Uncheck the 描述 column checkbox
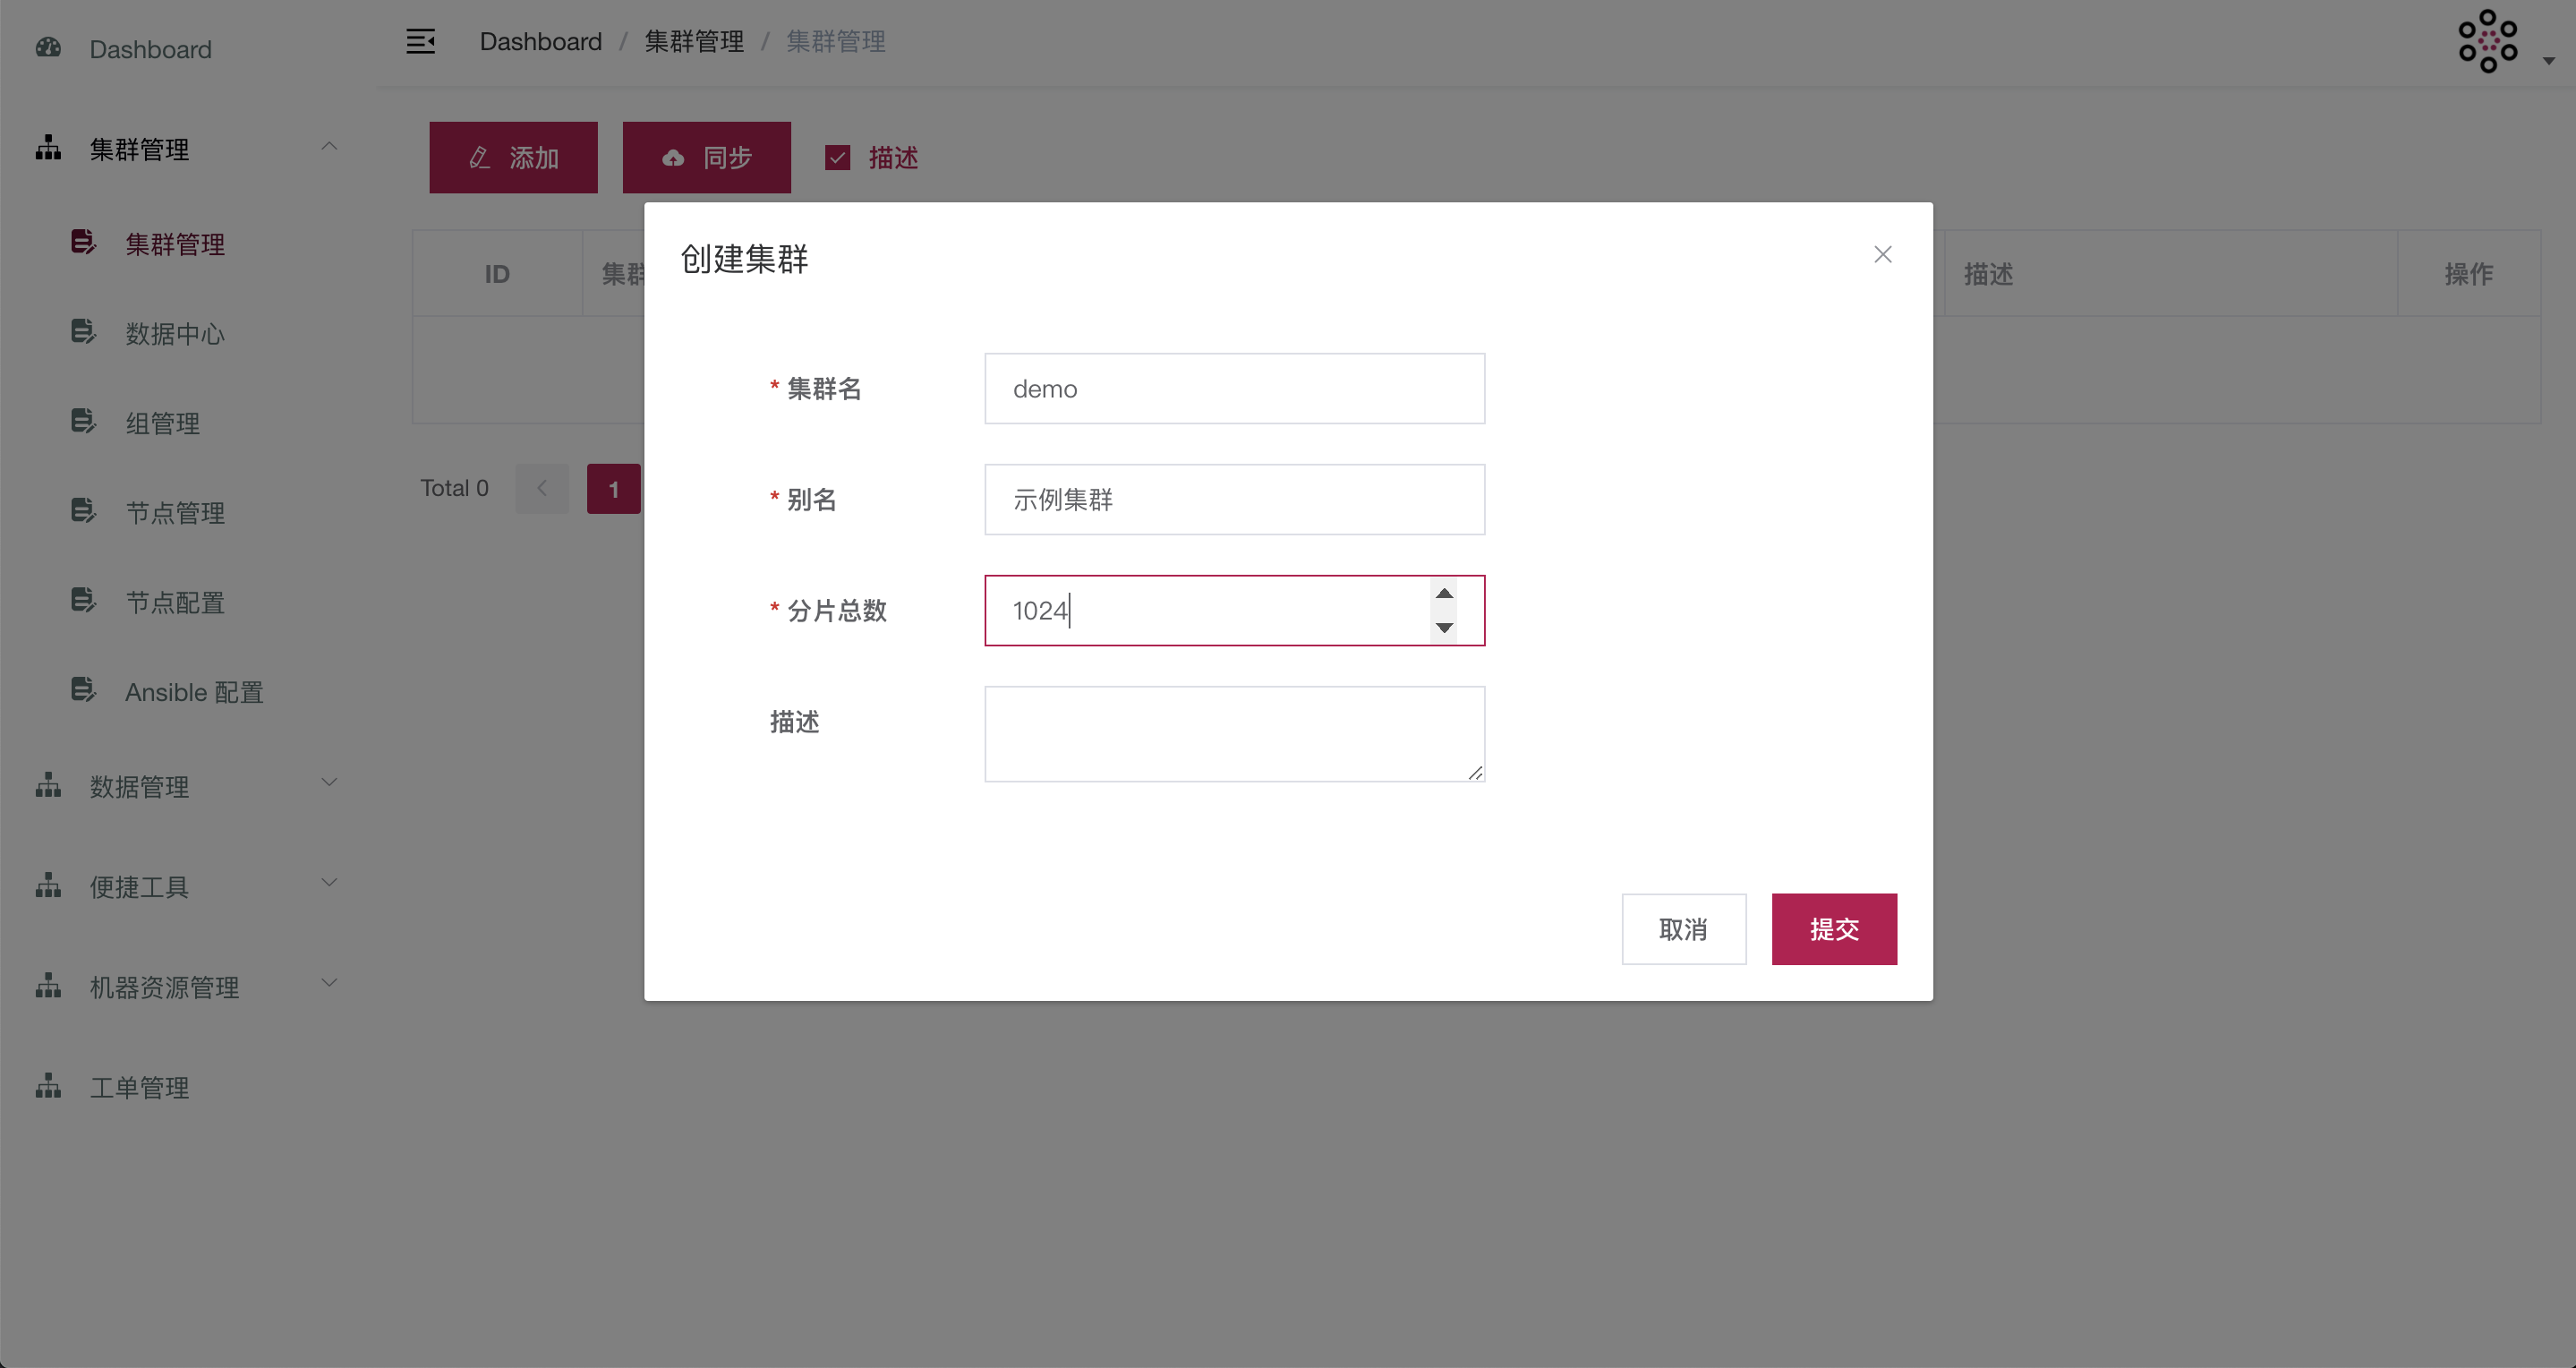Image resolution: width=2576 pixels, height=1368 pixels. [x=837, y=158]
